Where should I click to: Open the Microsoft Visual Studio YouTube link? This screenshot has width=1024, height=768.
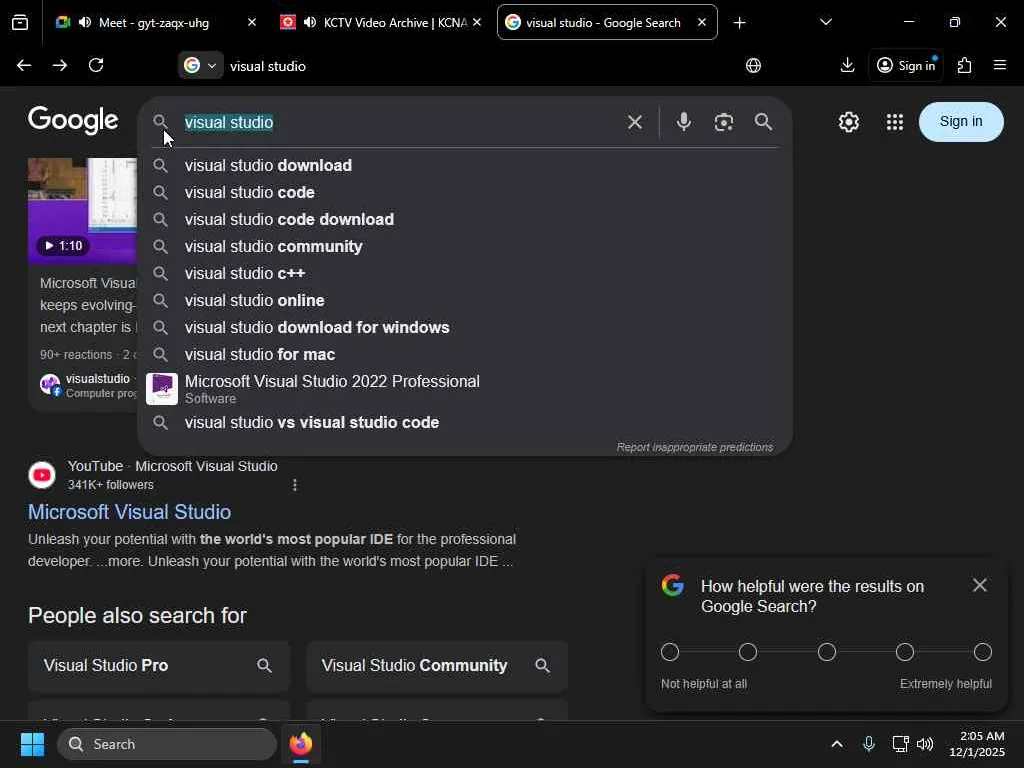129,512
